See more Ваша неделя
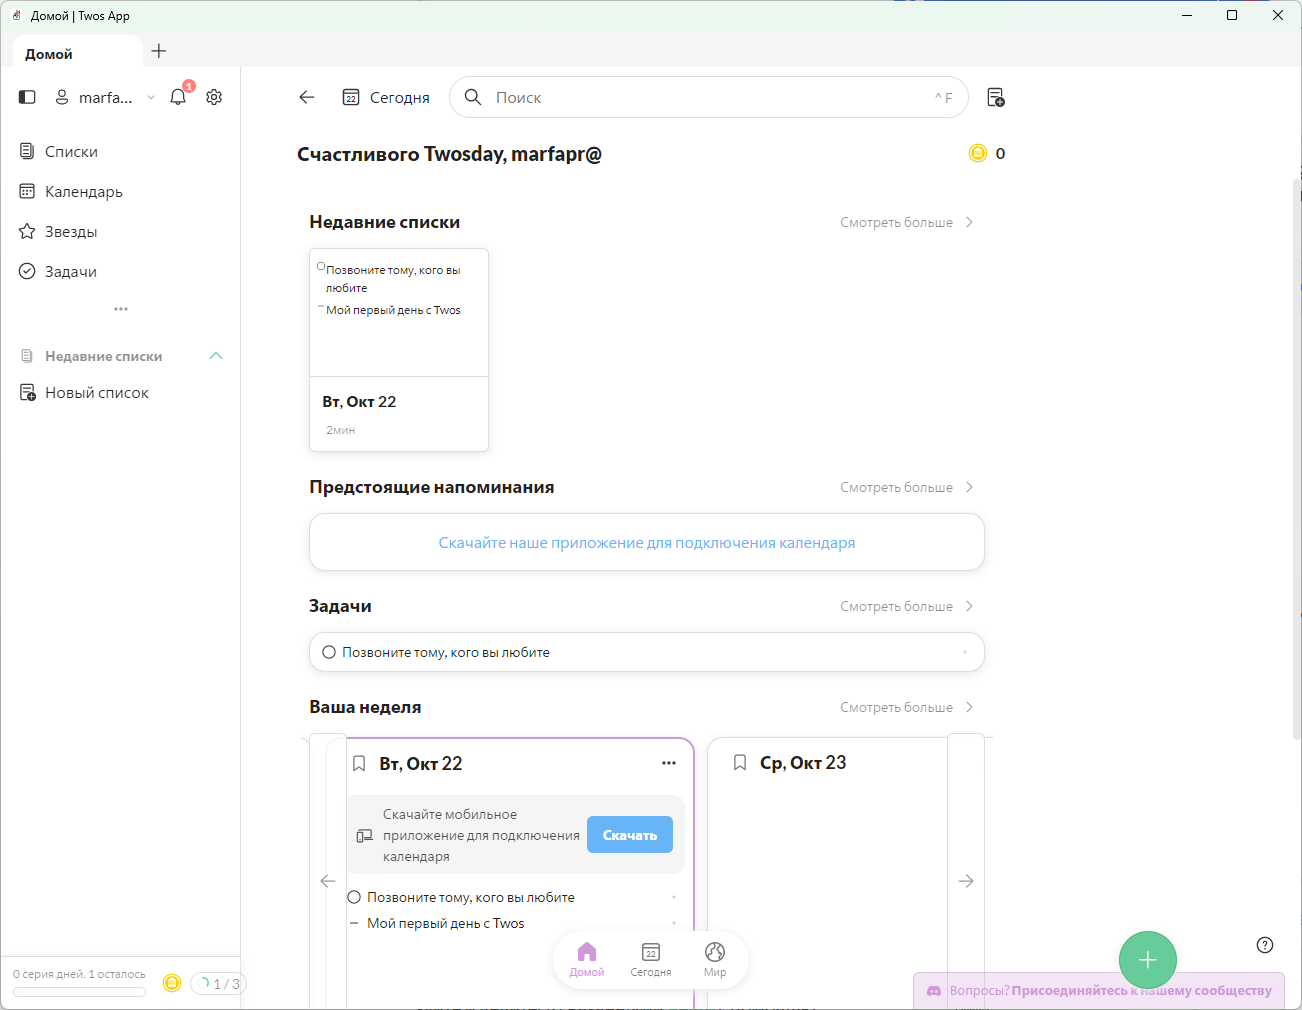Screen dimensions: 1302x1010 pyautogui.click(x=907, y=707)
